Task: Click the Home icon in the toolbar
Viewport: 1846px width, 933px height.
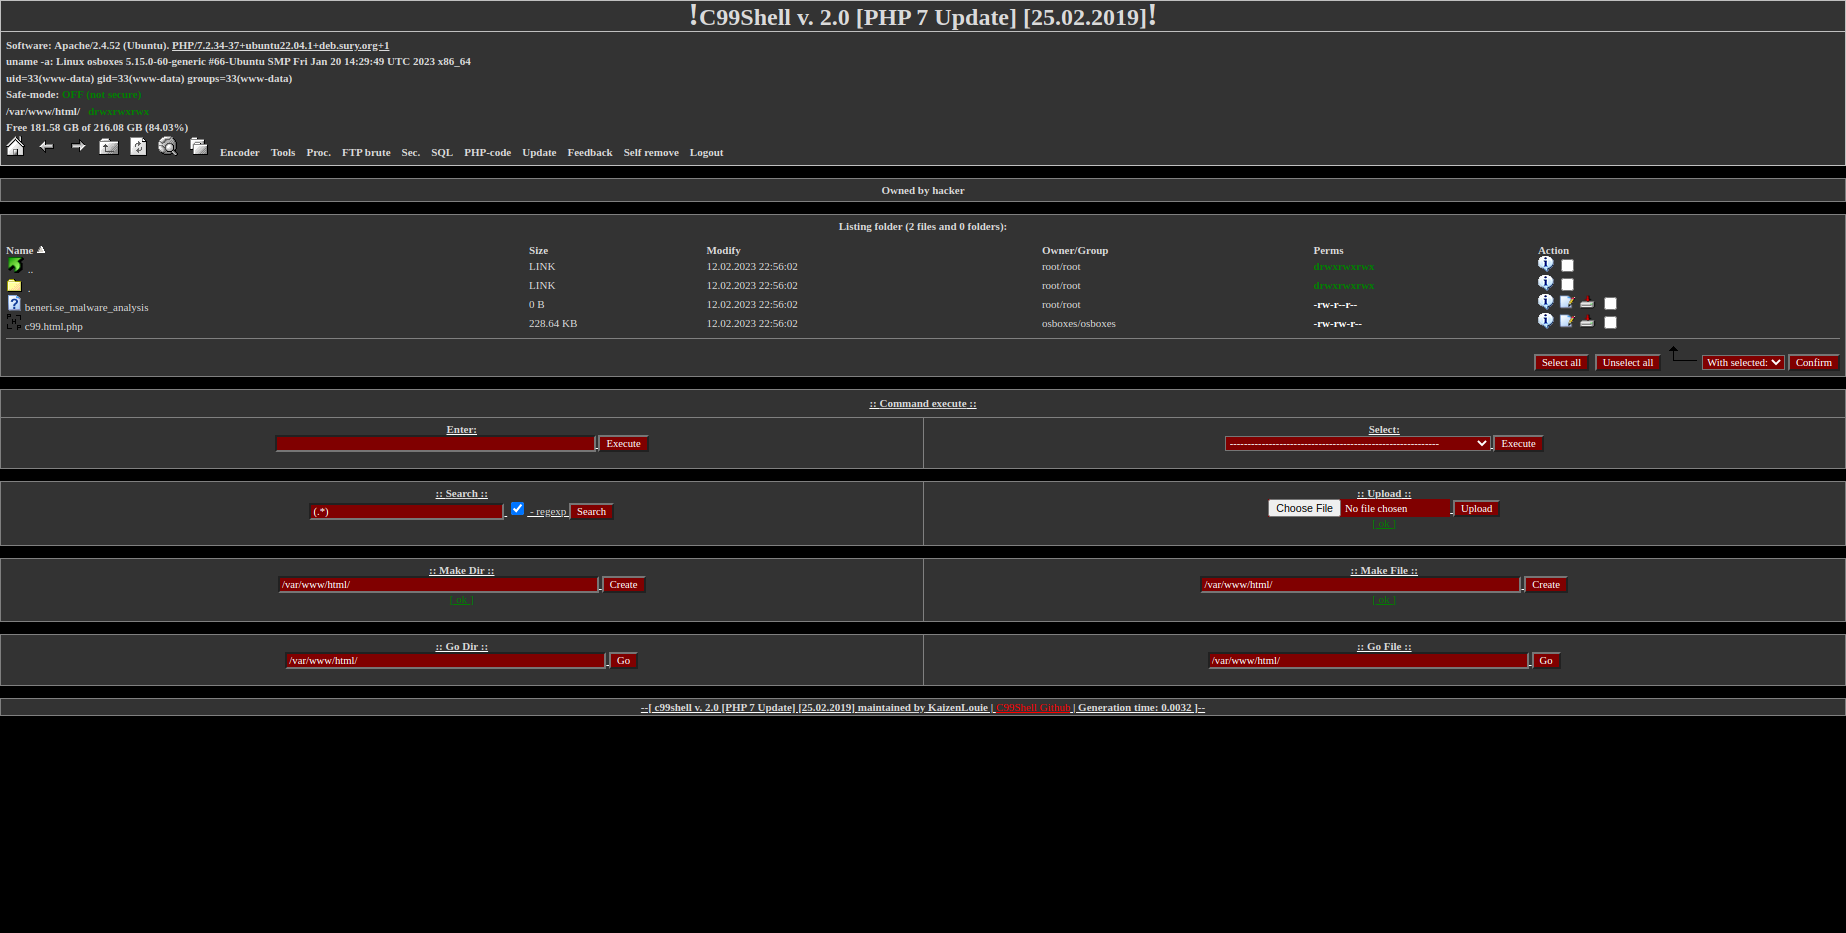Action: tap(15, 147)
